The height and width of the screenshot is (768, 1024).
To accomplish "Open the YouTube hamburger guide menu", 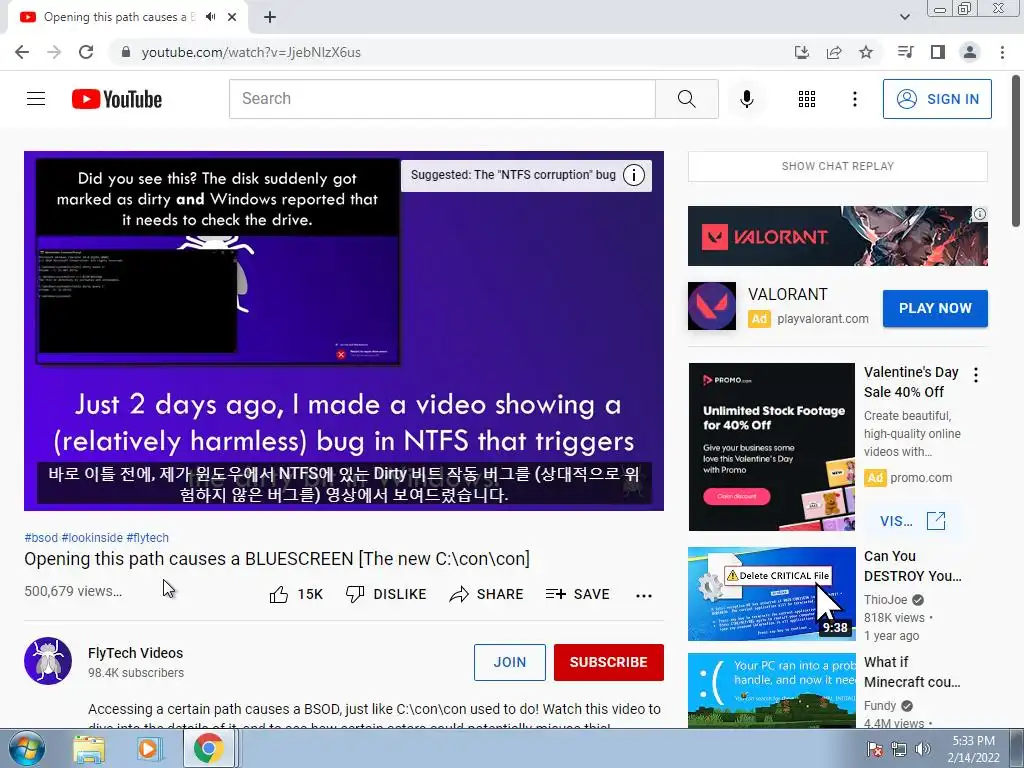I will 36,99.
